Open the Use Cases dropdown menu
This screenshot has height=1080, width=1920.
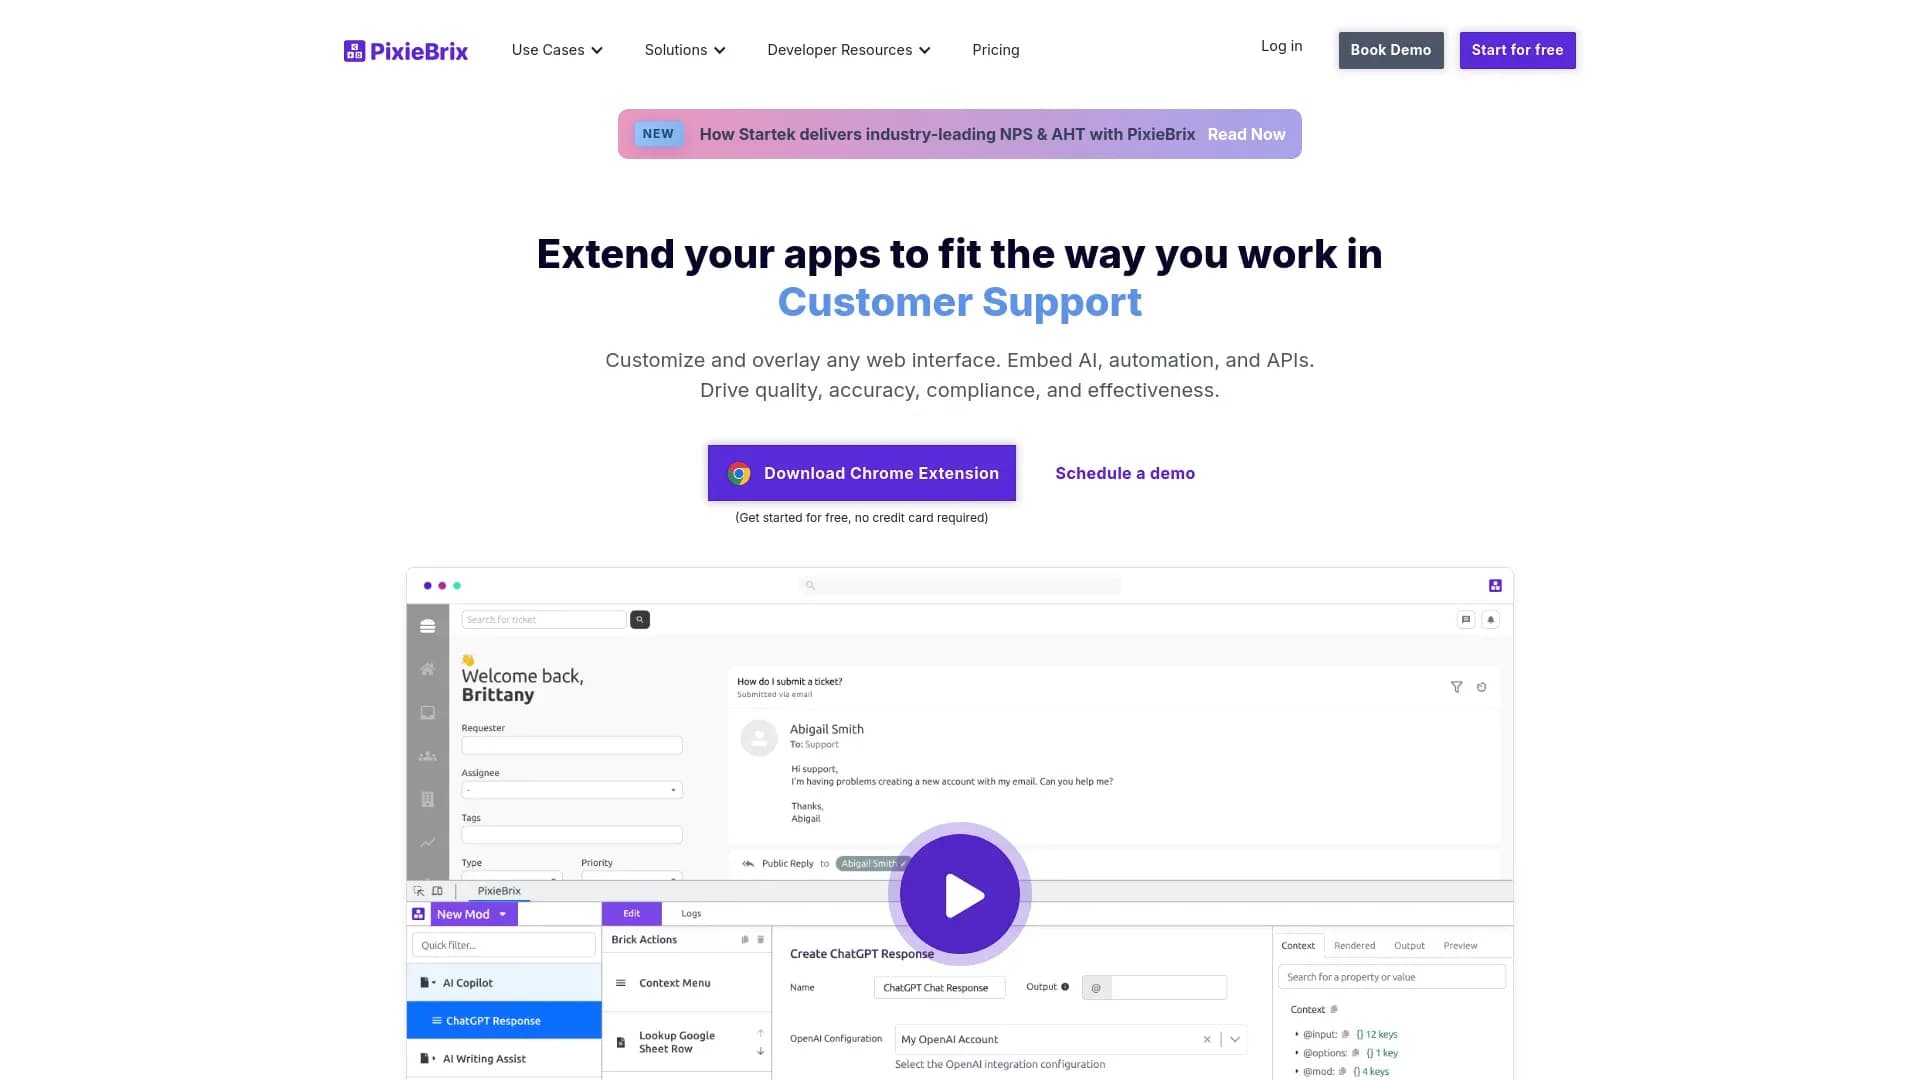557,50
